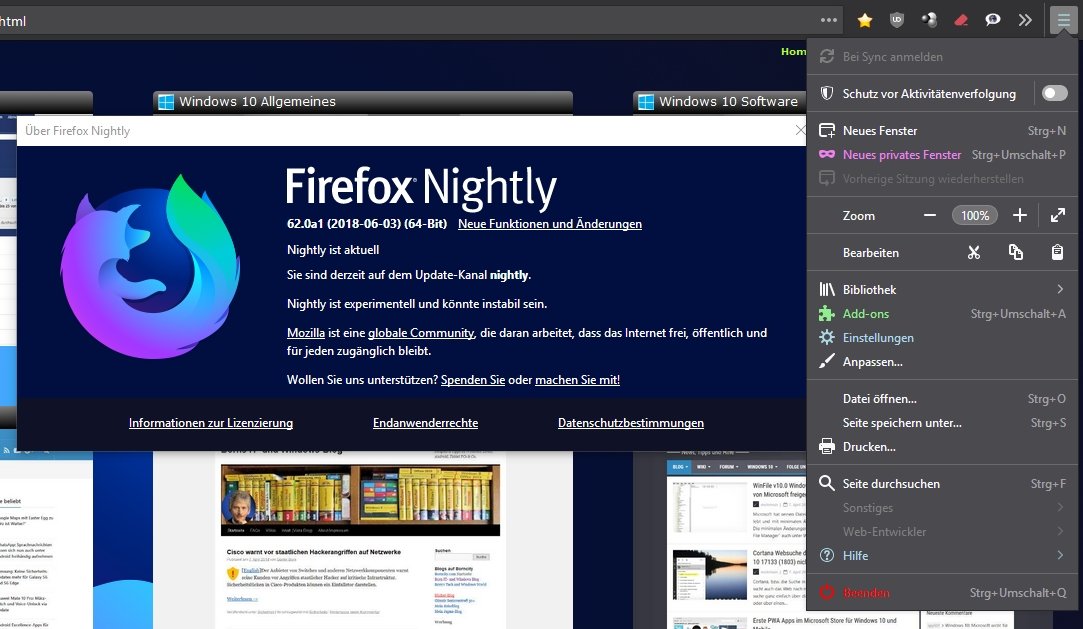Expand the Web-Entwickler submenu
This screenshot has width=1083, height=629.
941,532
